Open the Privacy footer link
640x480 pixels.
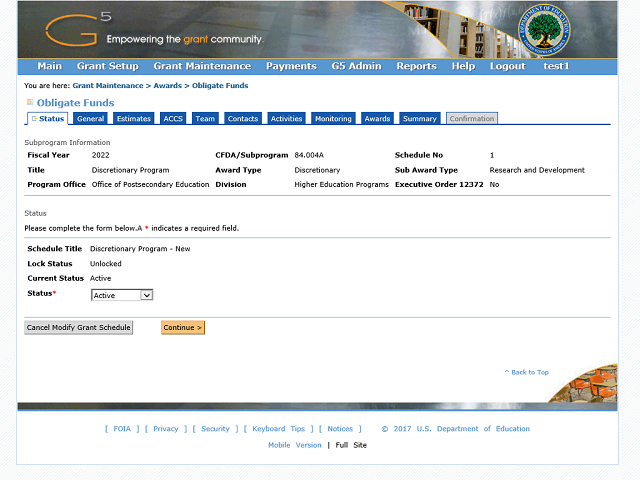pyautogui.click(x=166, y=429)
